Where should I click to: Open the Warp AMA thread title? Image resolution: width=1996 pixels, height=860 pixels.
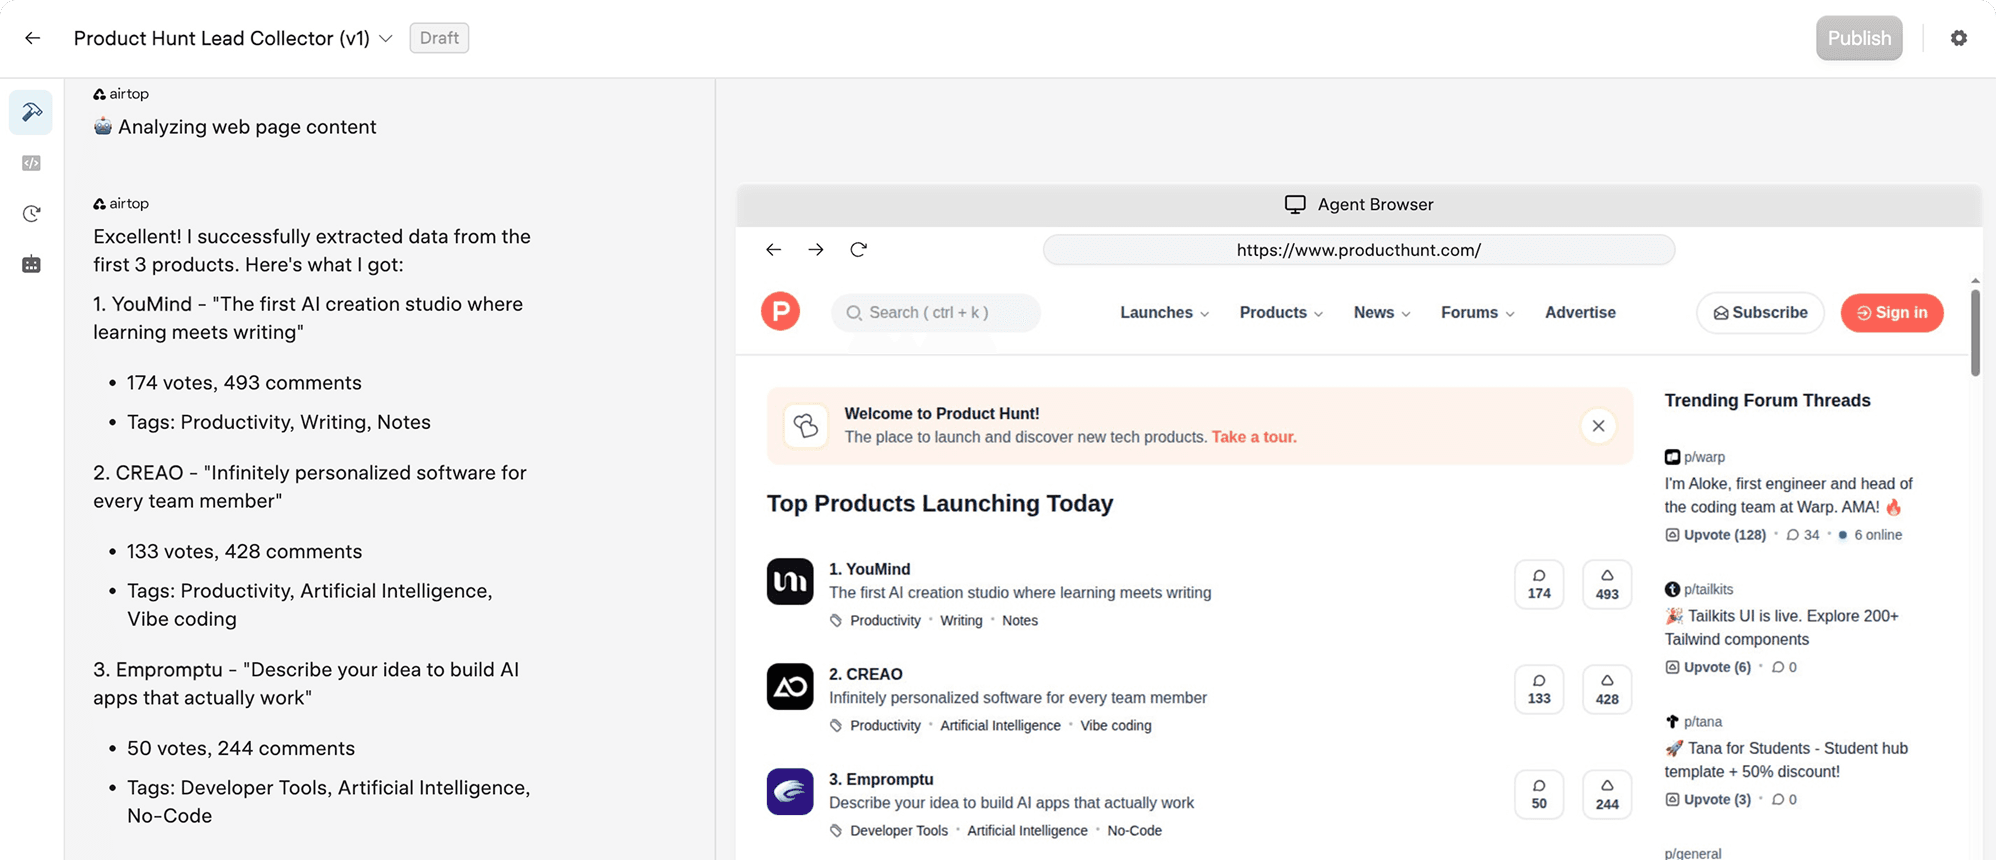(1788, 495)
